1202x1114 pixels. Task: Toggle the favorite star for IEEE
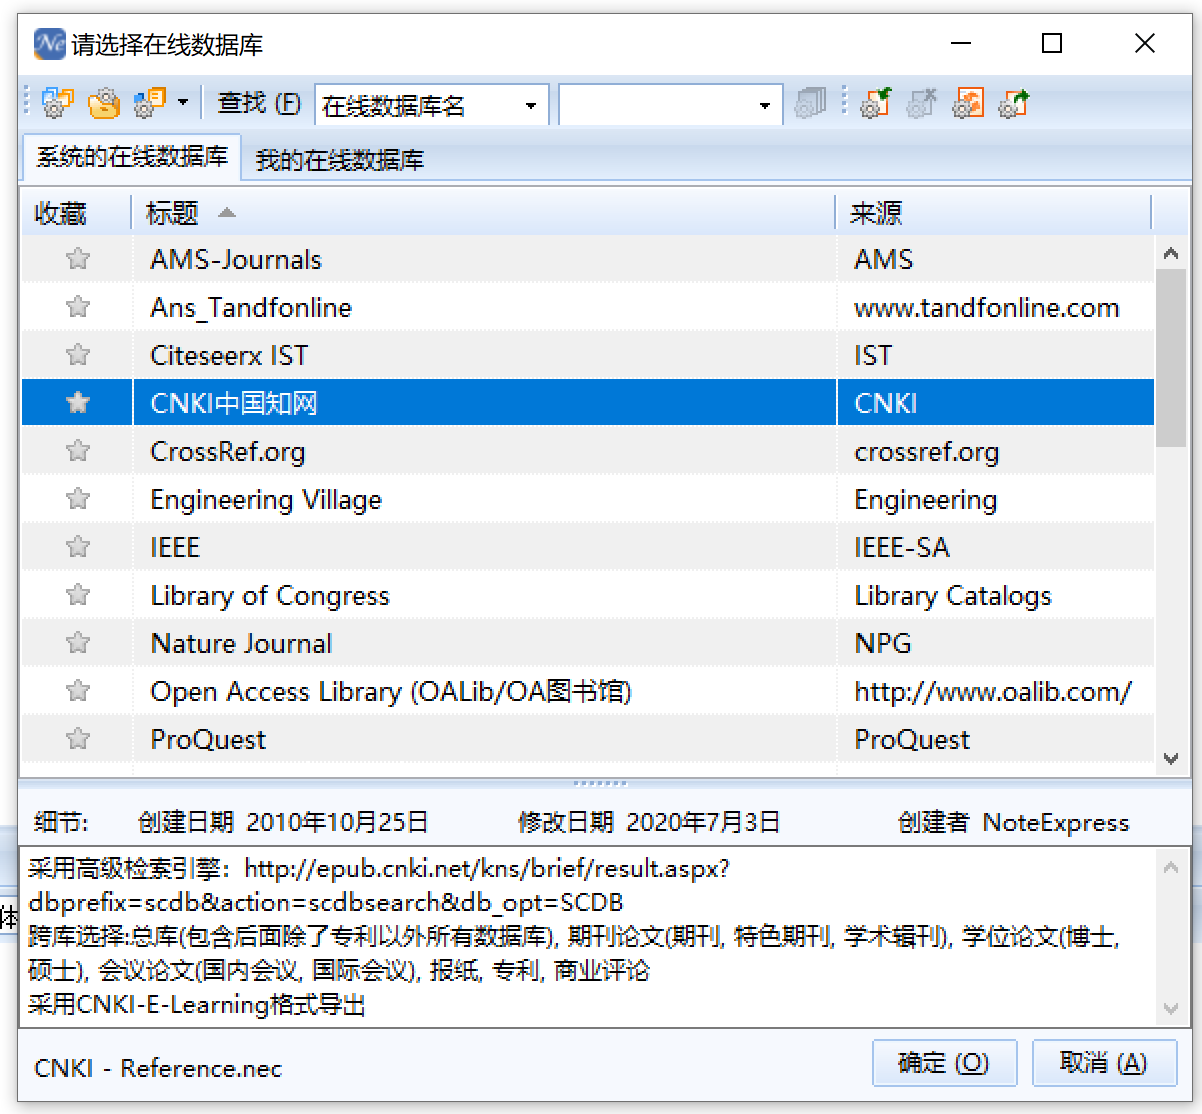[77, 546]
